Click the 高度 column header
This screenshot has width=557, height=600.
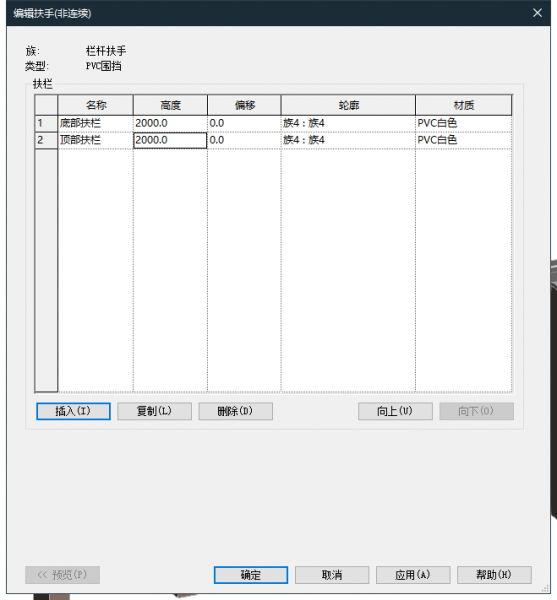(x=170, y=105)
